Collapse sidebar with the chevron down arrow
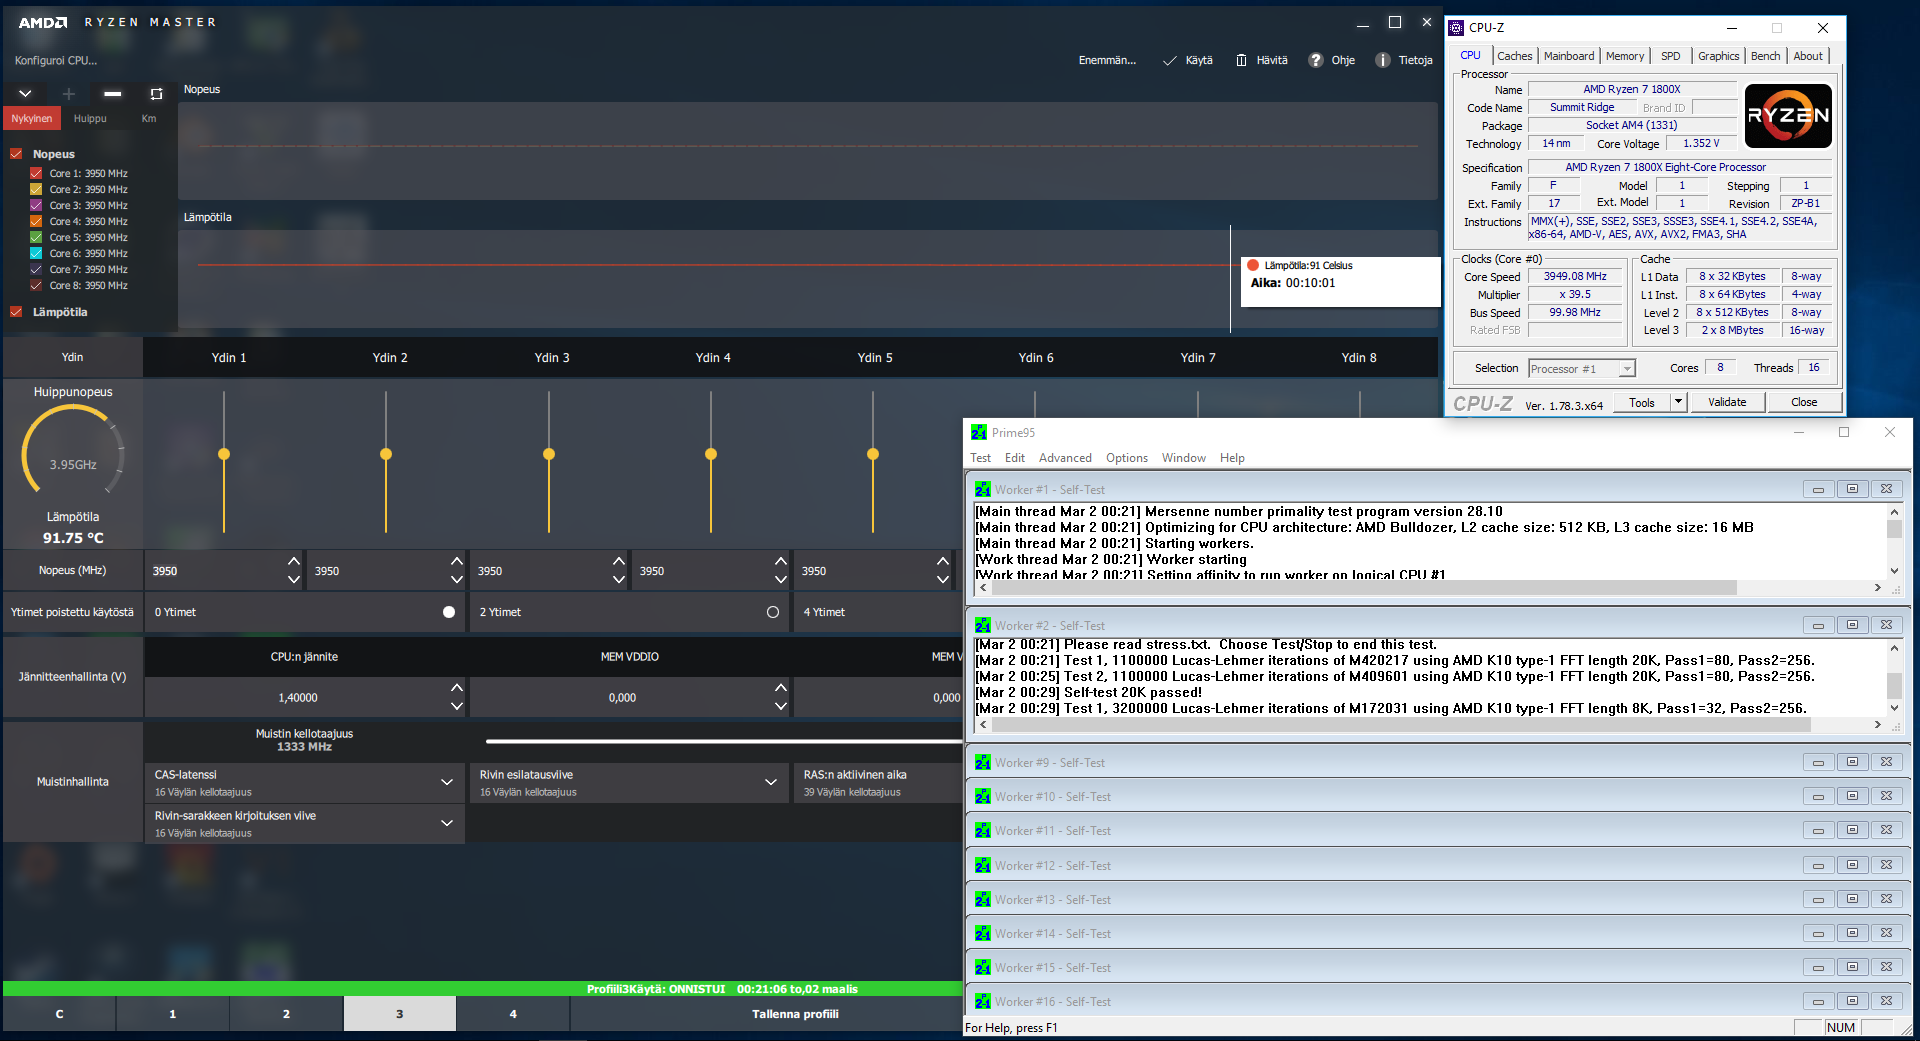The image size is (1920, 1041). point(25,94)
